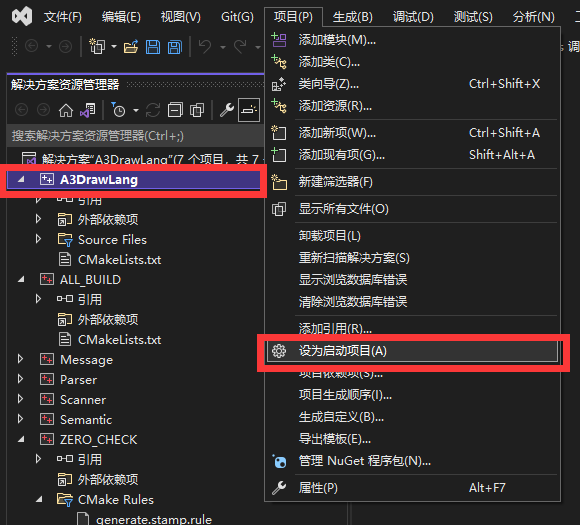The height and width of the screenshot is (525, 580).
Task: Toggle the preview selected items button
Action: click(x=249, y=110)
